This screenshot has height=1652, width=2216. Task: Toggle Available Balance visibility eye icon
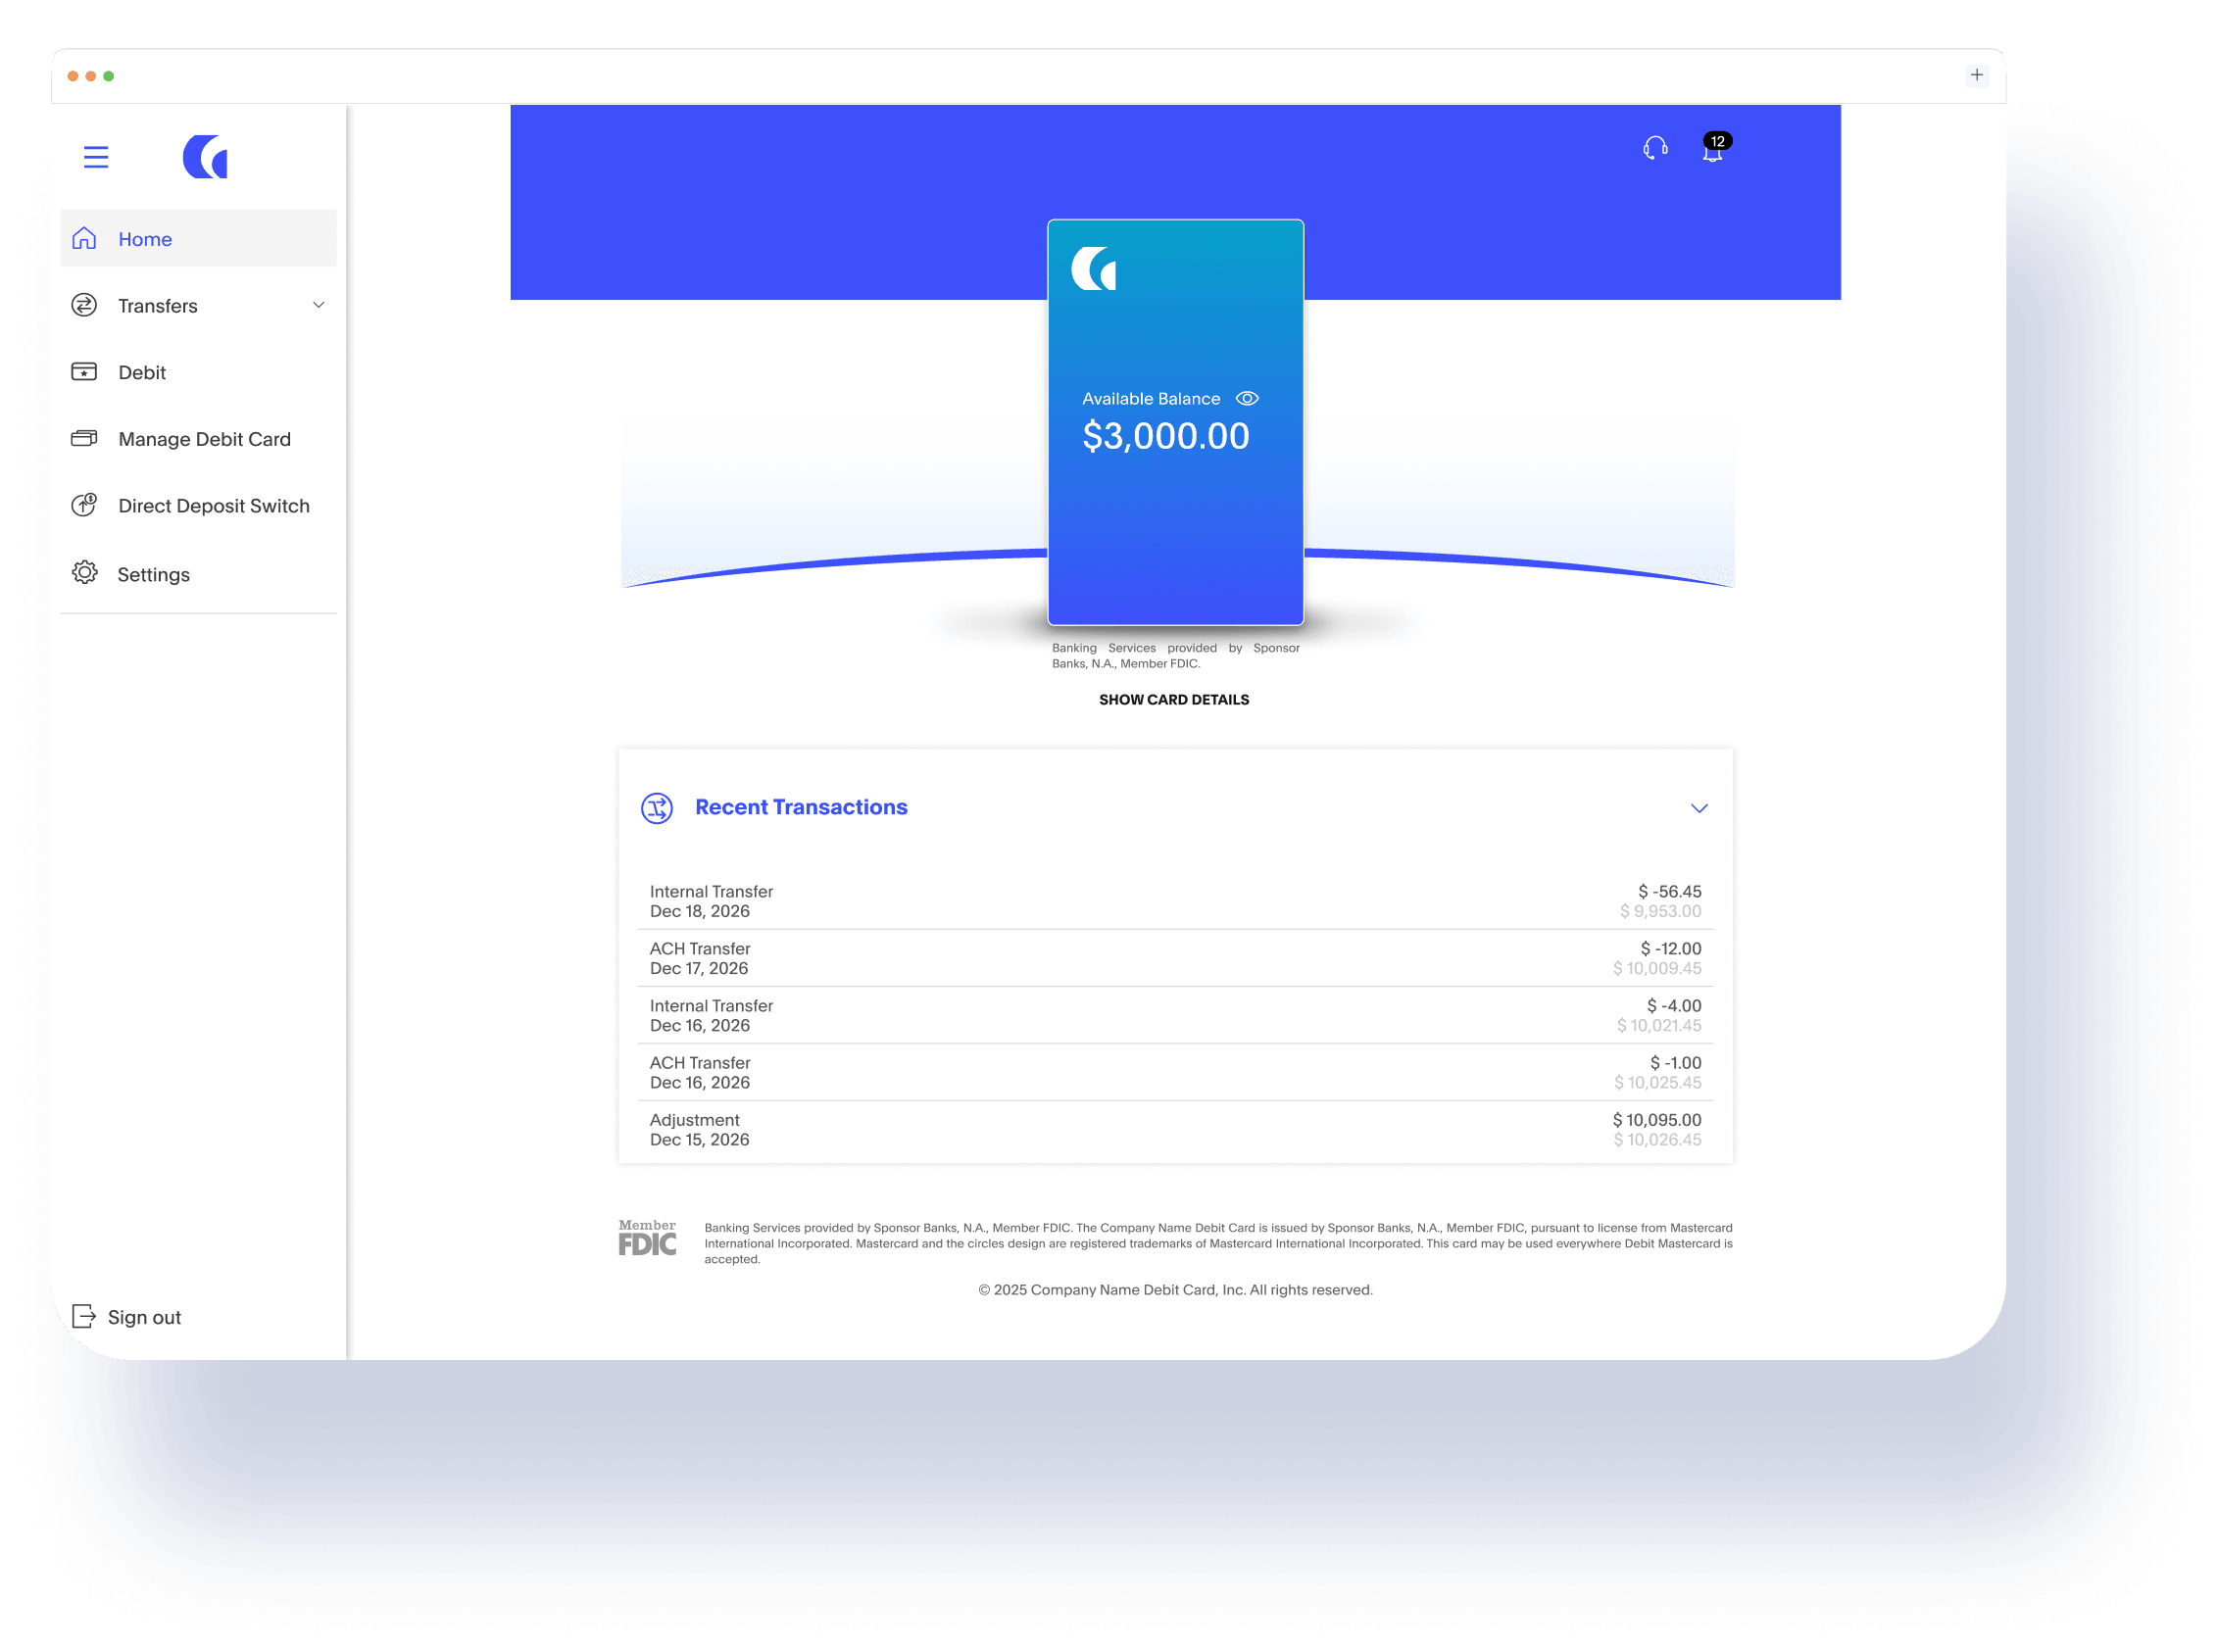pos(1247,398)
